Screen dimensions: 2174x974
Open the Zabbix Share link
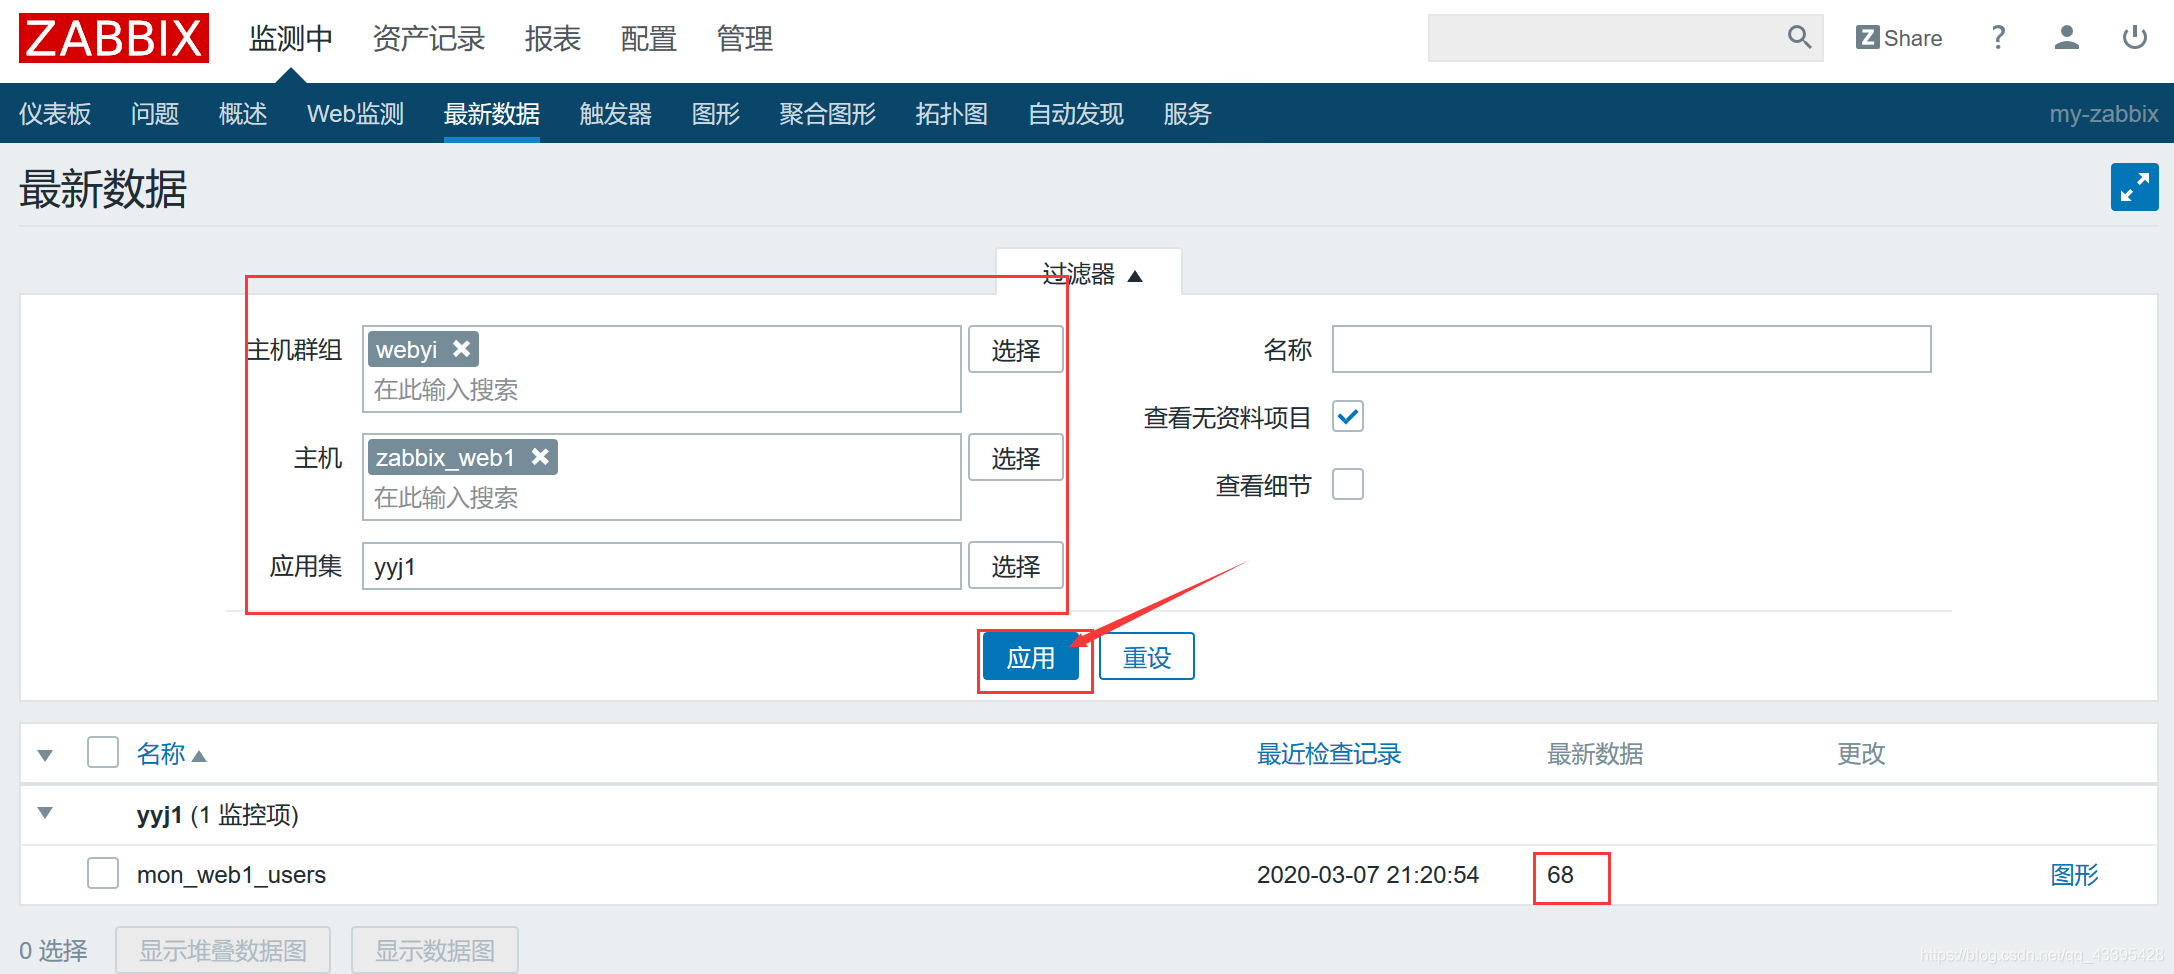1899,38
